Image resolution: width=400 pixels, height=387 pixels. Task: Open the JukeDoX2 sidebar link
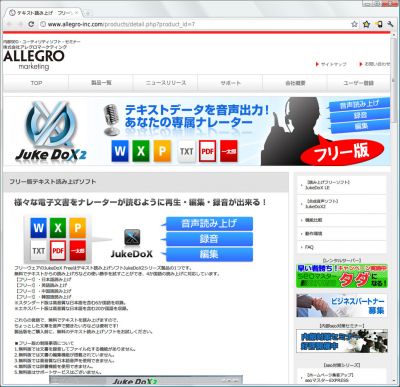[342, 204]
